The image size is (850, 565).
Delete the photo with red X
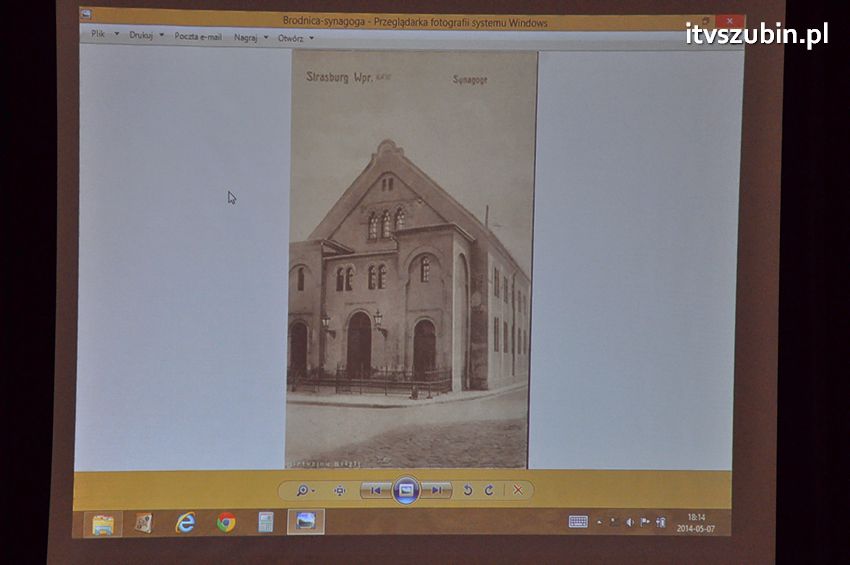tap(518, 490)
